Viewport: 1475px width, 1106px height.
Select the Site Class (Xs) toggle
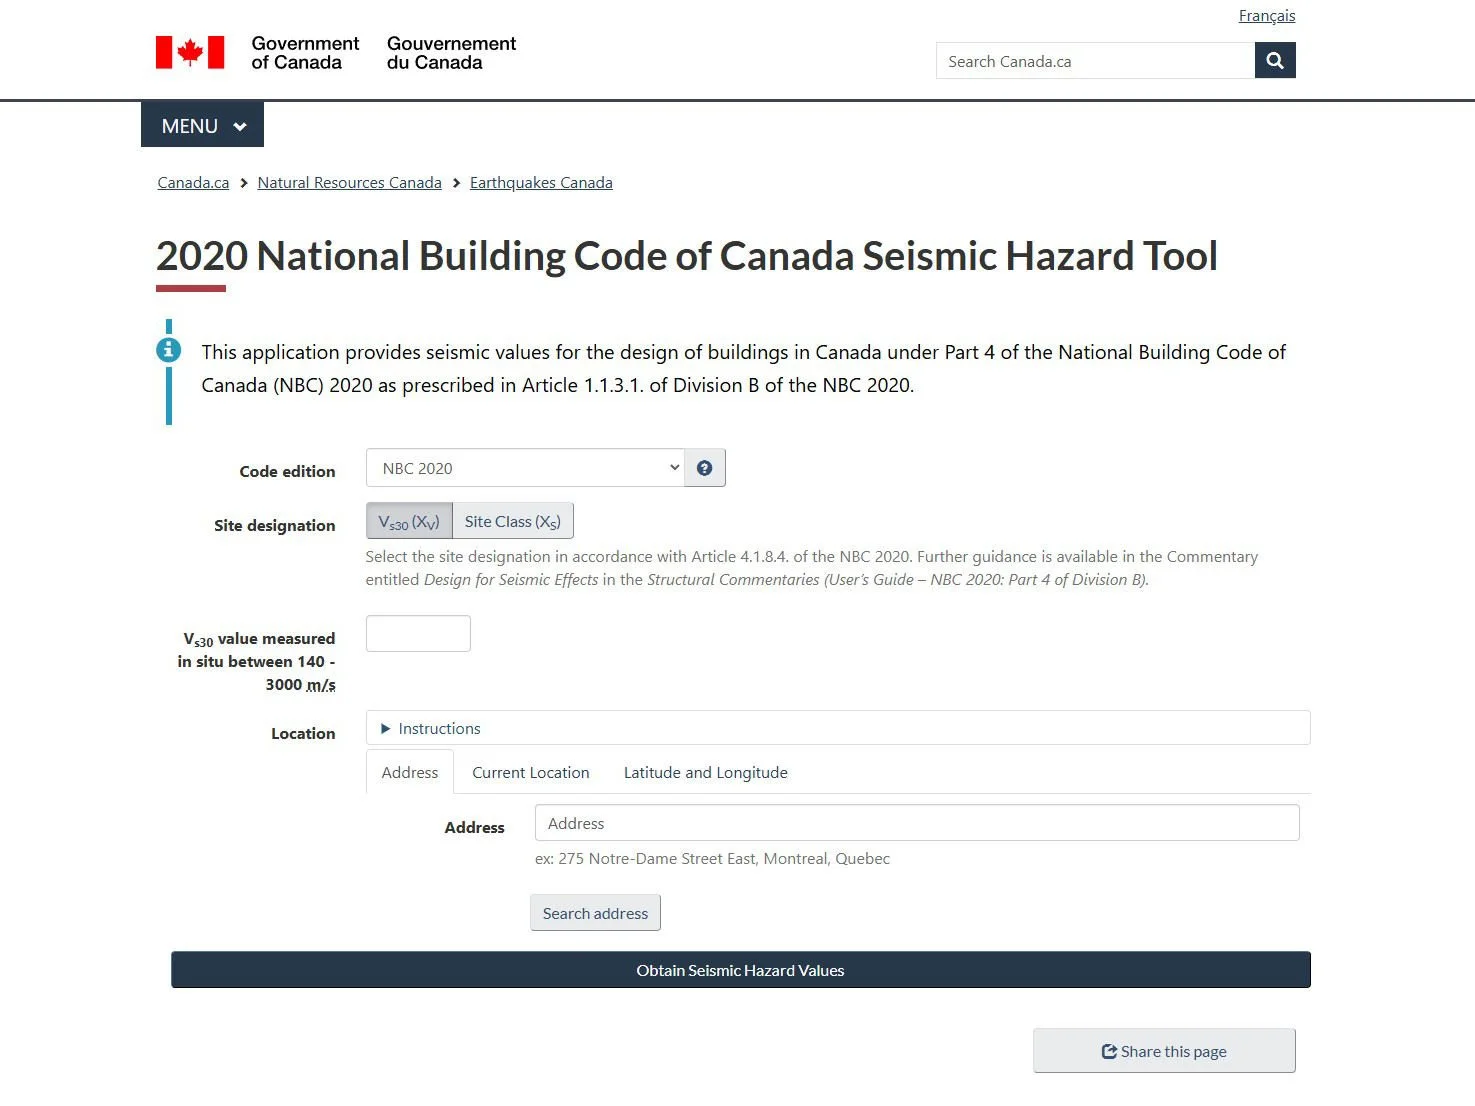(513, 521)
